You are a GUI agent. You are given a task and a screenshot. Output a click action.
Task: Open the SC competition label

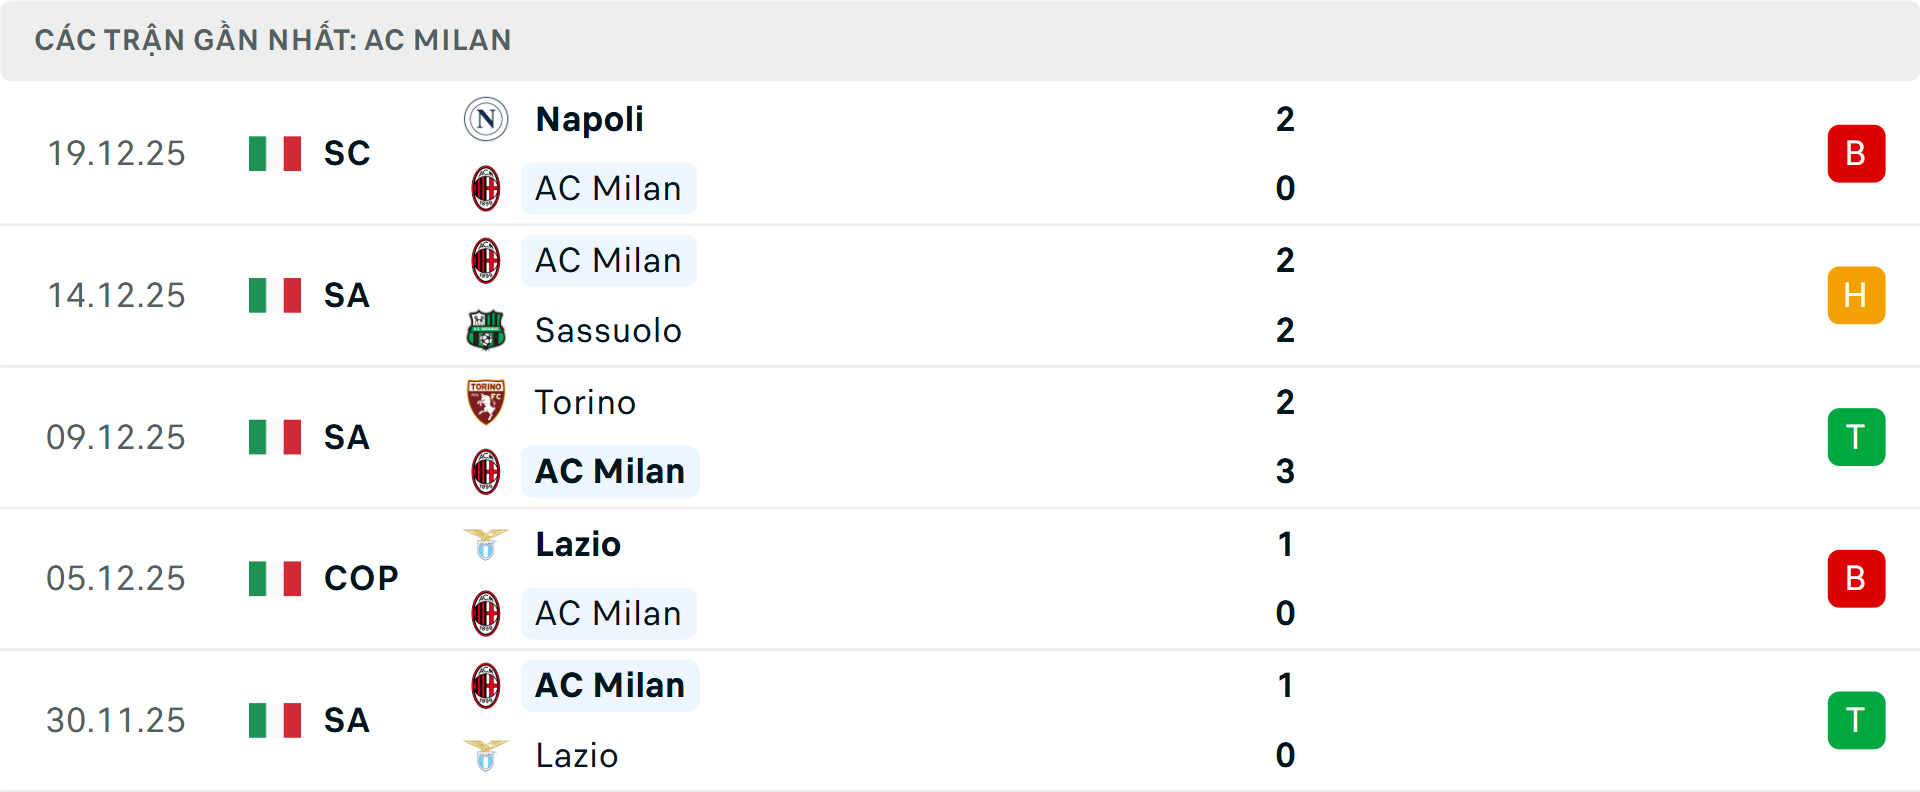click(345, 154)
